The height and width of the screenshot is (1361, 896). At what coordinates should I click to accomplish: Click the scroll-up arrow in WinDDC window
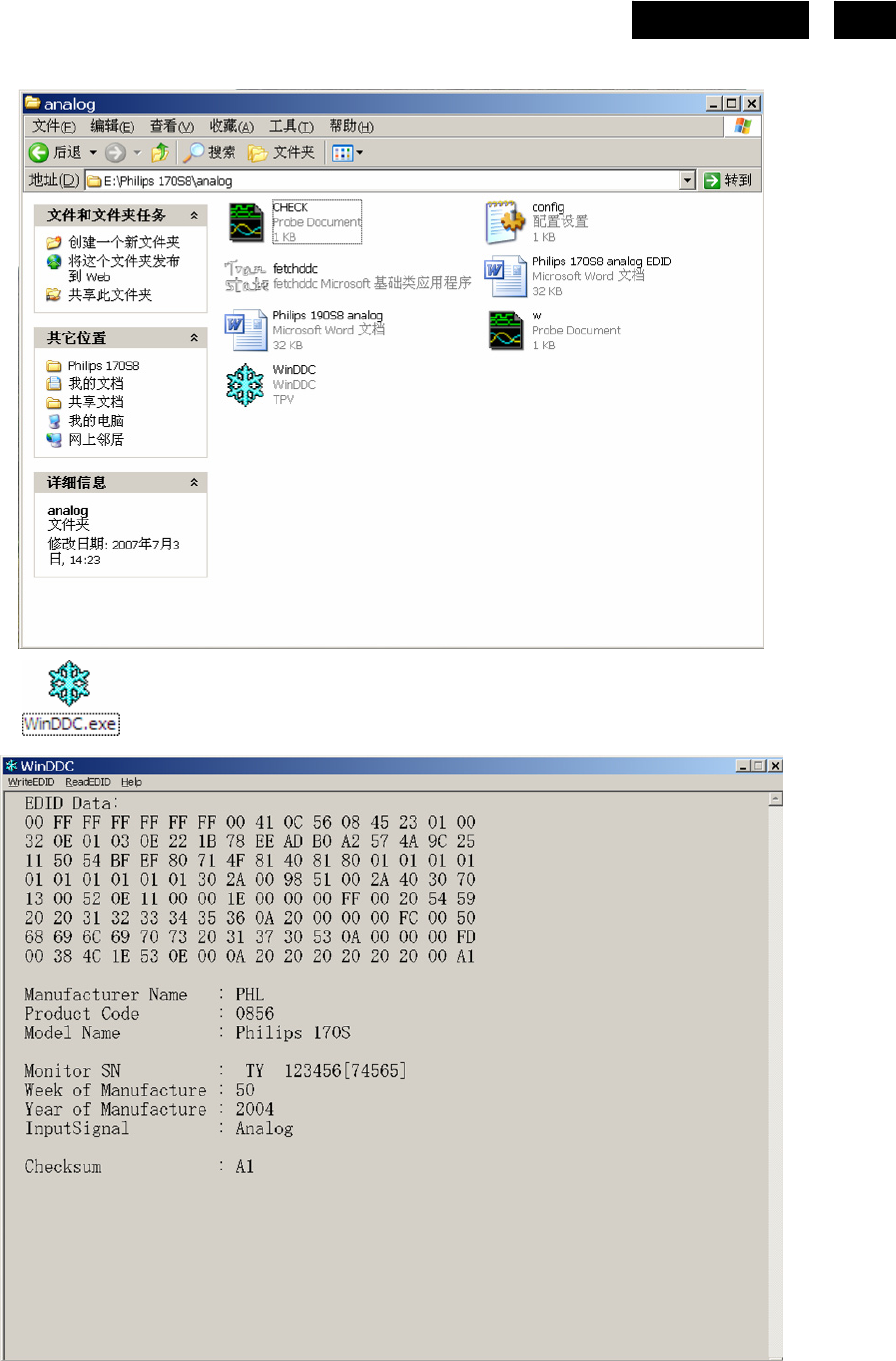(775, 799)
